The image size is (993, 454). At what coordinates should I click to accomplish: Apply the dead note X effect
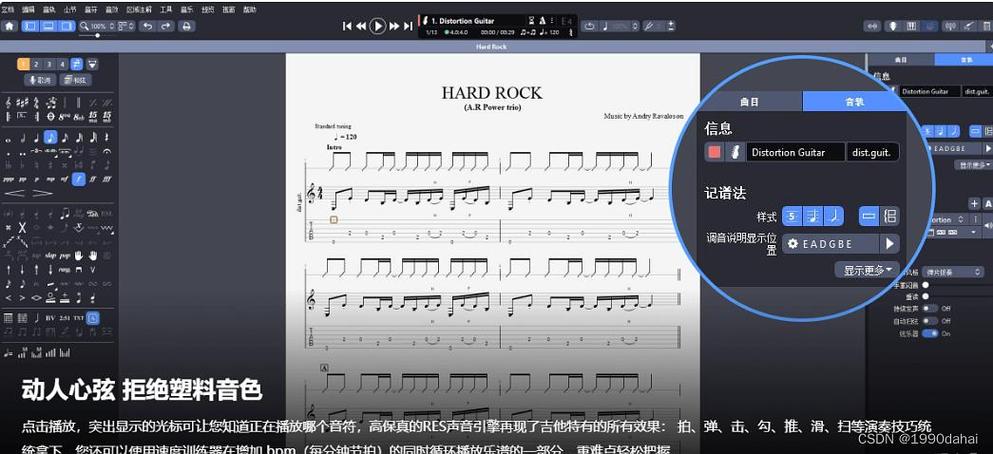point(22,227)
